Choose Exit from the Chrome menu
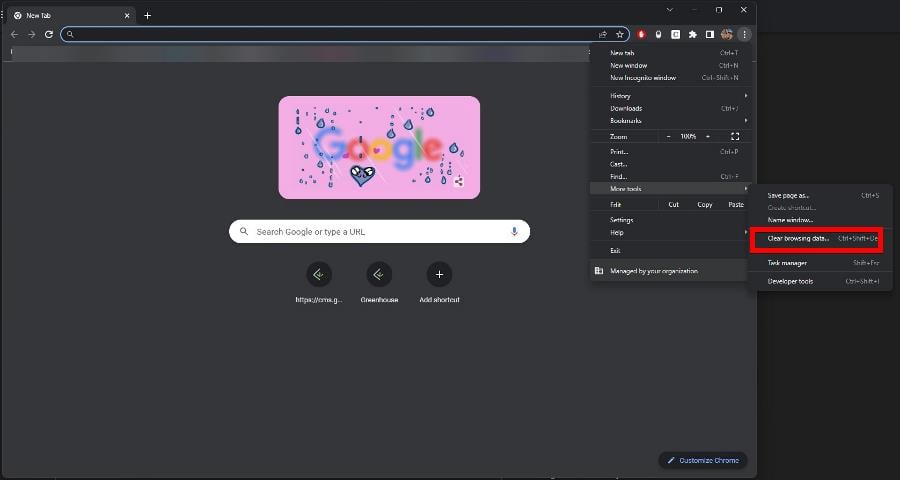 coord(669,251)
